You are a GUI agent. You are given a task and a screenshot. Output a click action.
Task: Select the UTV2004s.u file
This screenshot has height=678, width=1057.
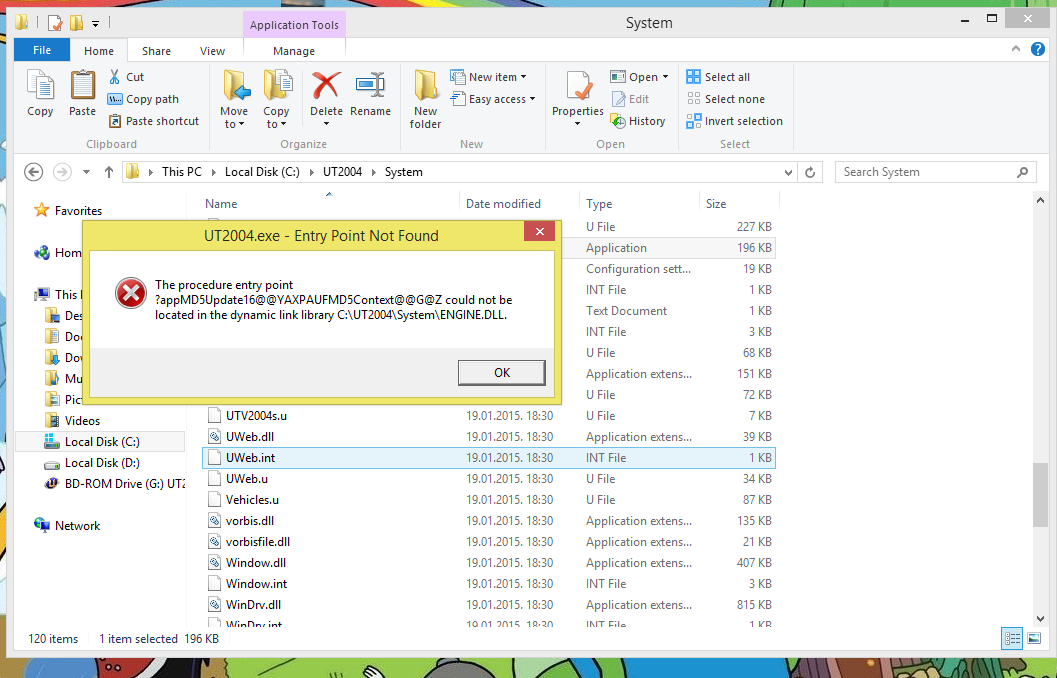tap(489, 416)
